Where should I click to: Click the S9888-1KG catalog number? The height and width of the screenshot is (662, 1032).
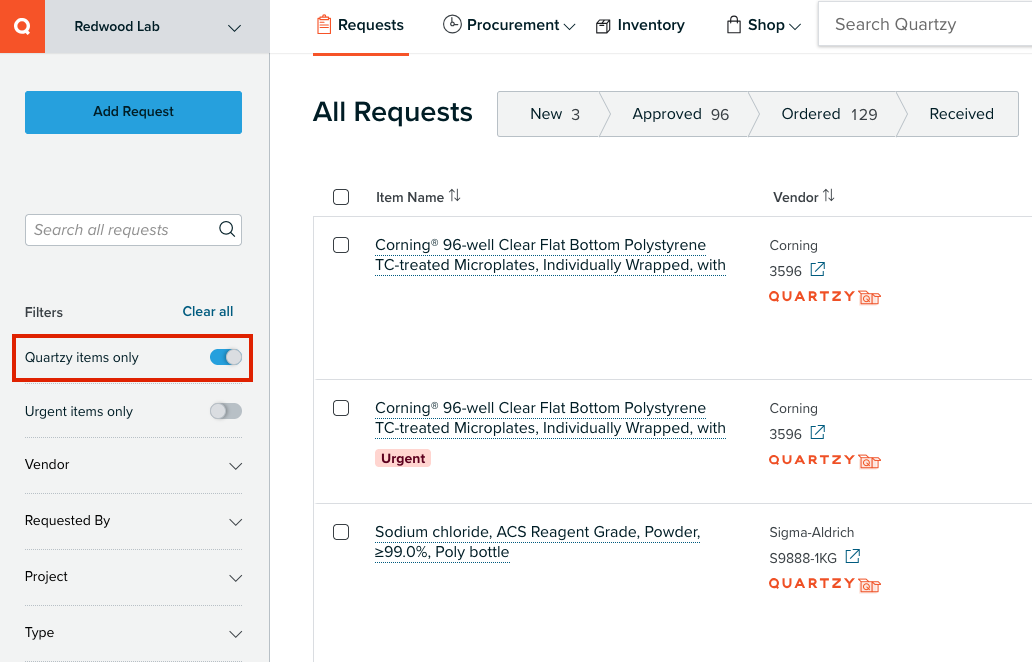coord(803,559)
